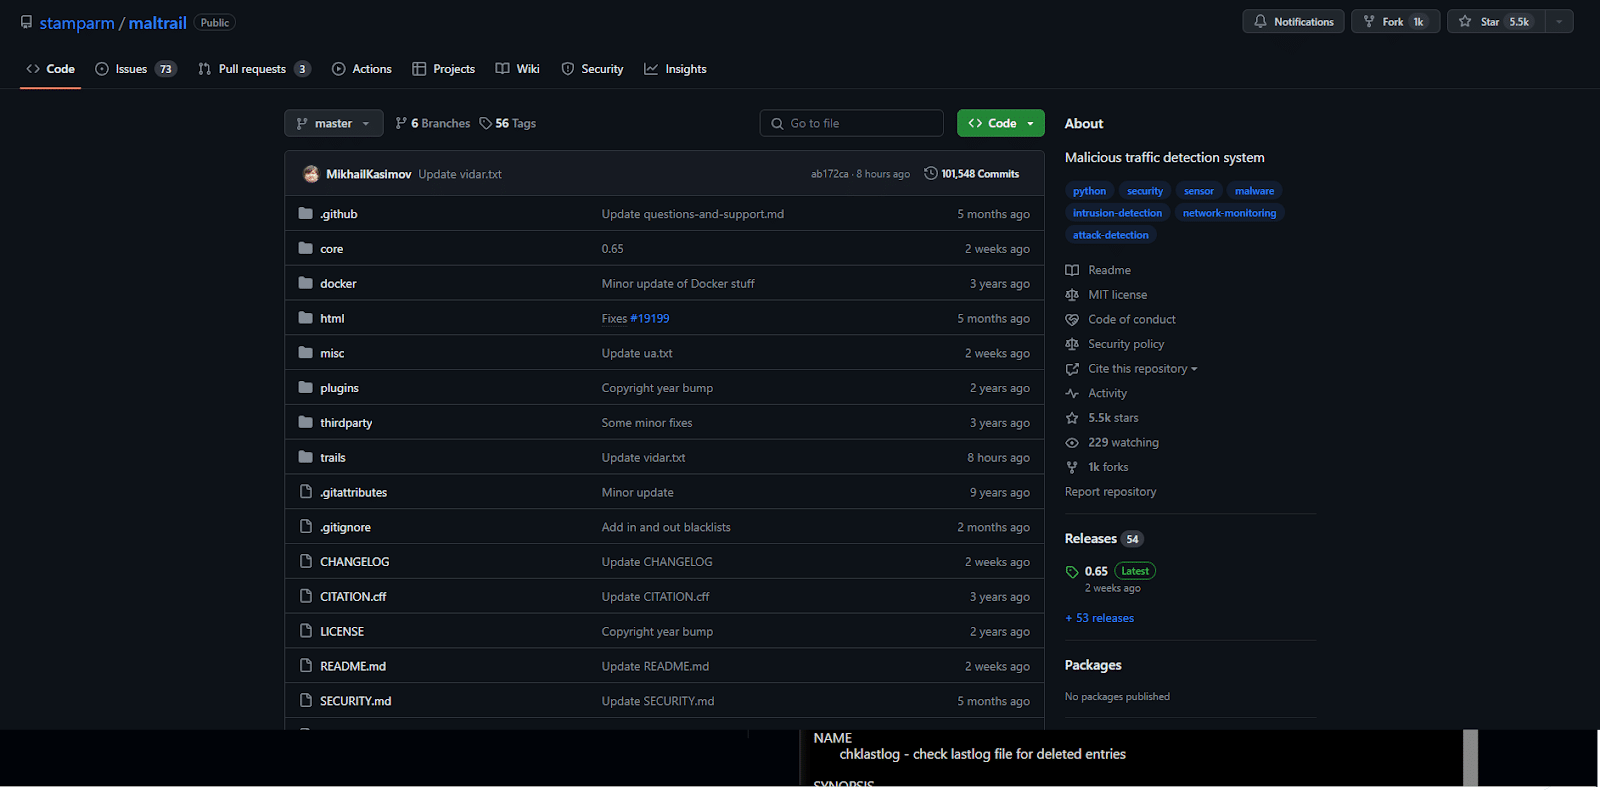Select the malware topic tag
This screenshot has width=1600, height=790.
coord(1254,191)
